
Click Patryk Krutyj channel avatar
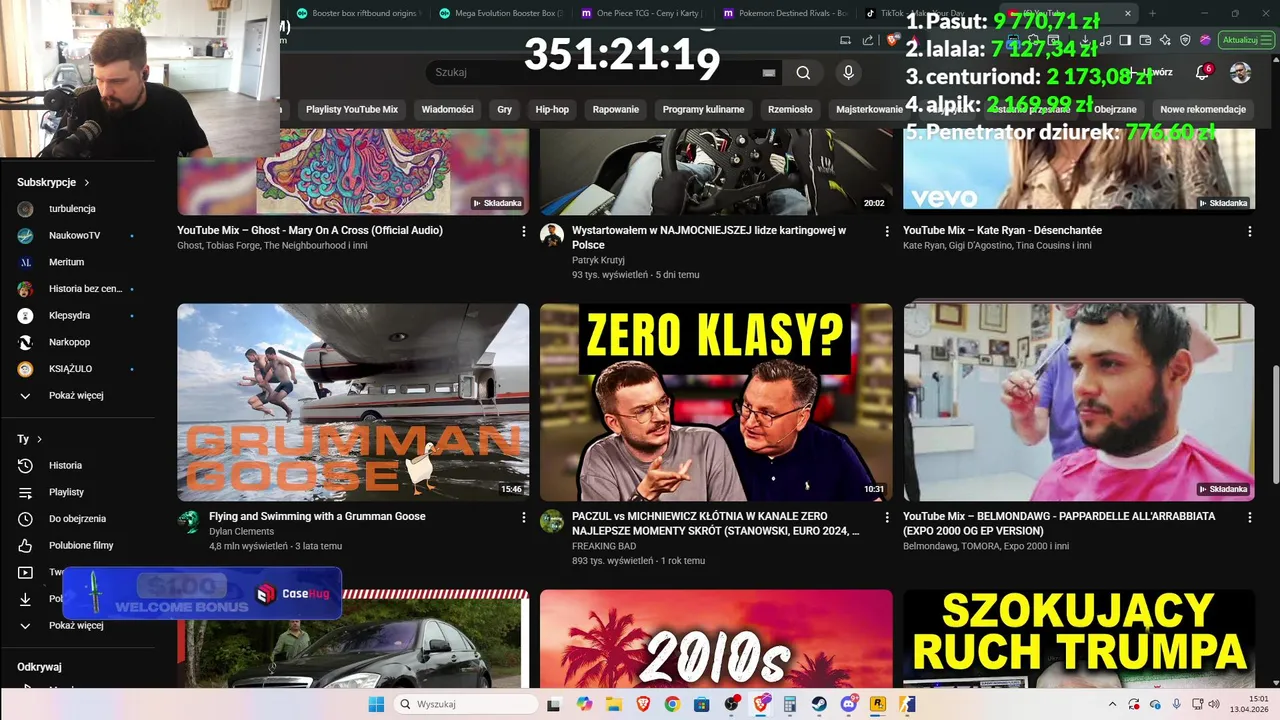coord(552,235)
